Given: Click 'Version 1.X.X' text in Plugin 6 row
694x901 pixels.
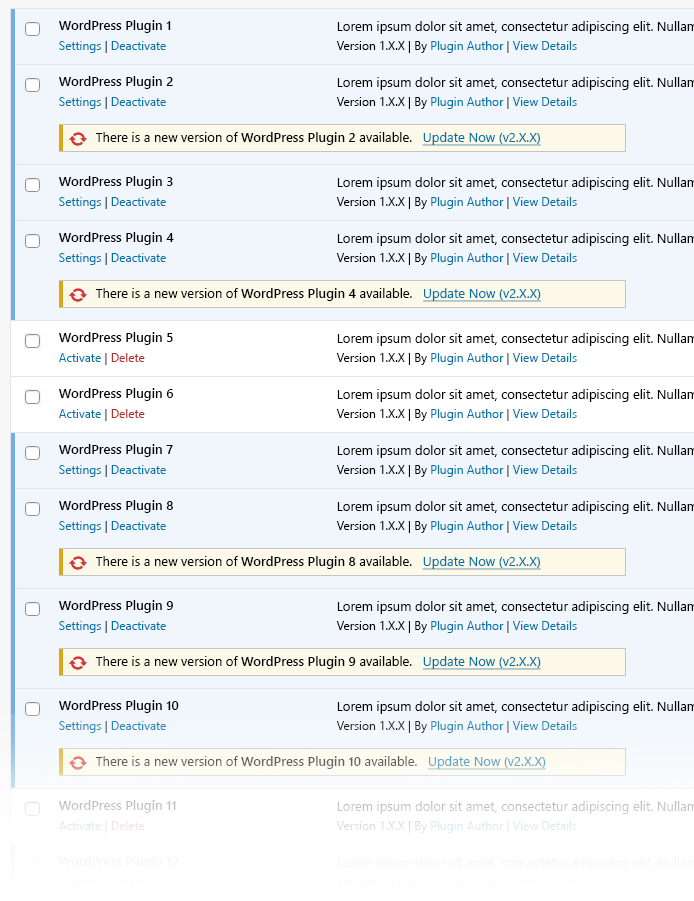Looking at the screenshot, I should point(371,414).
